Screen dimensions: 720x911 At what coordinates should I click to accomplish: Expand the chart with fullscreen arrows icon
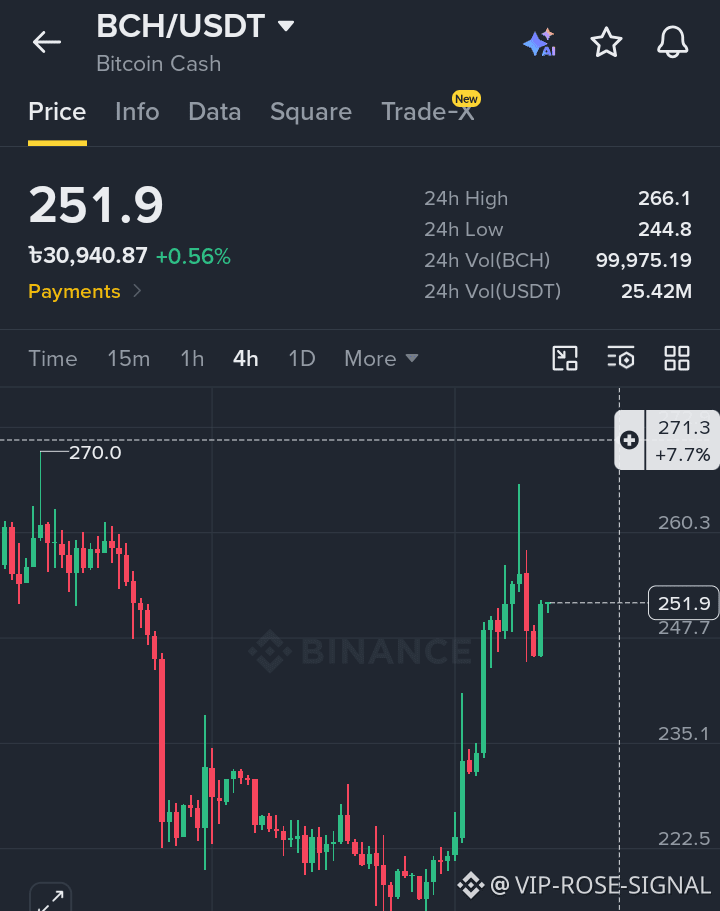(51, 899)
